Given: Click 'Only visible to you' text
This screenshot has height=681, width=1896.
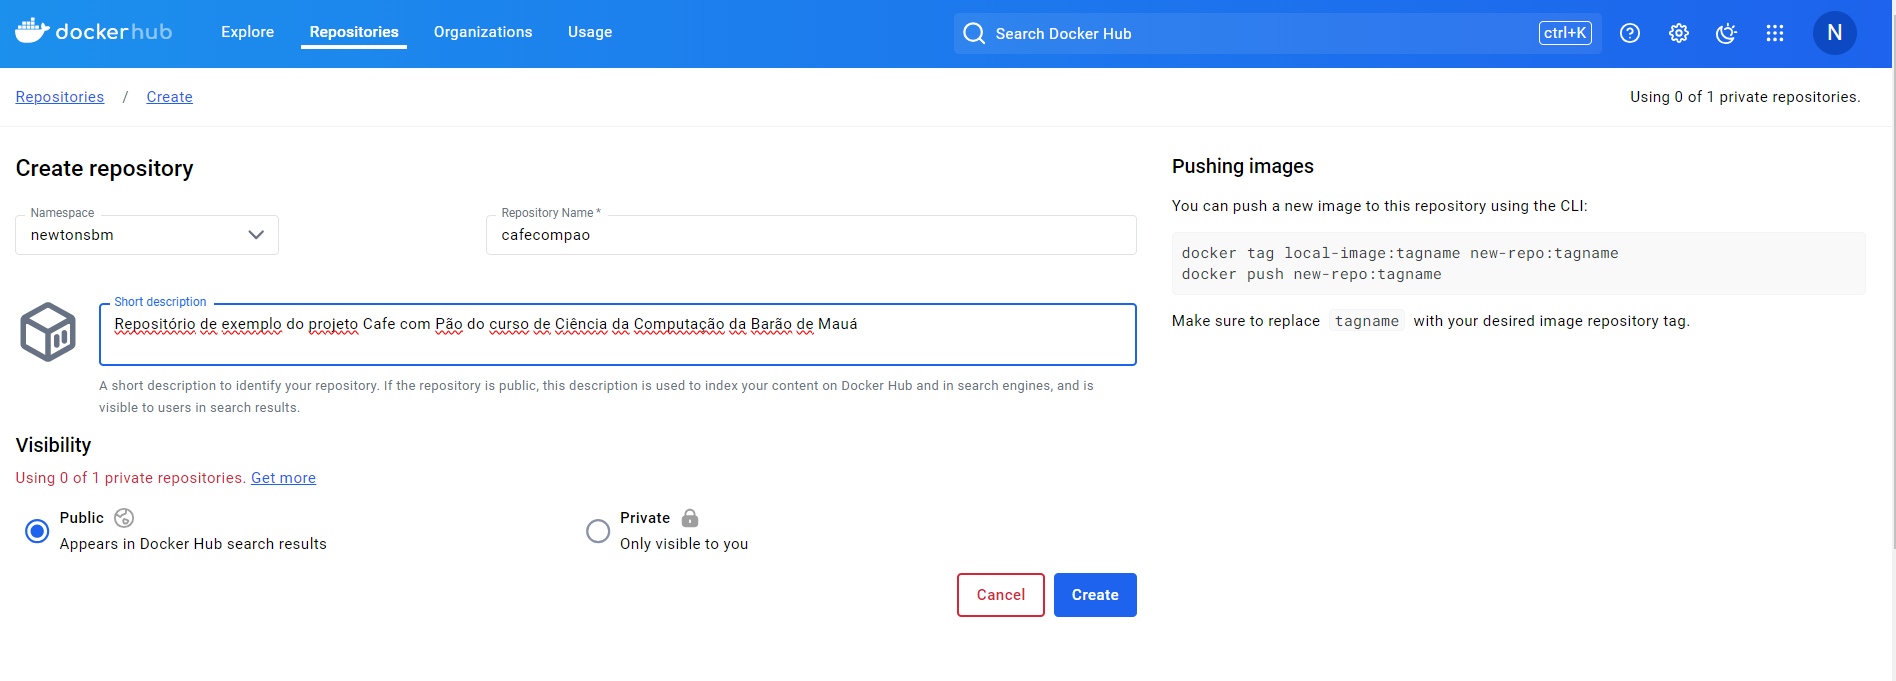Looking at the screenshot, I should click(684, 544).
